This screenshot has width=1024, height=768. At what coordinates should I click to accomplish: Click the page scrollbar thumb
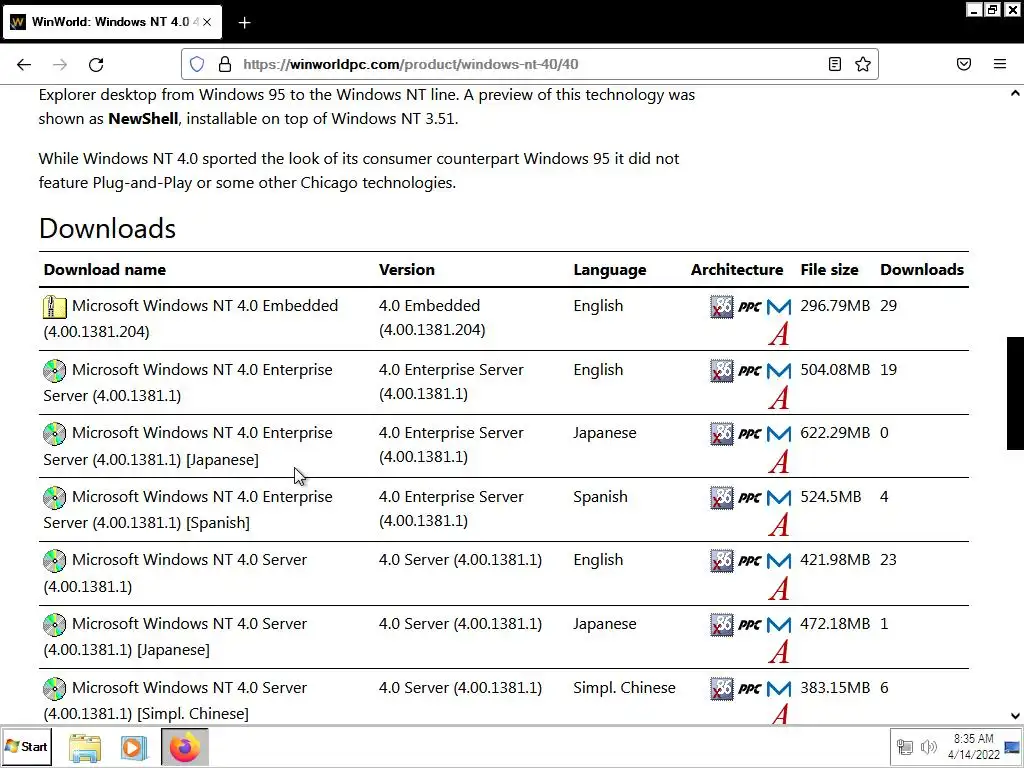tap(1015, 393)
